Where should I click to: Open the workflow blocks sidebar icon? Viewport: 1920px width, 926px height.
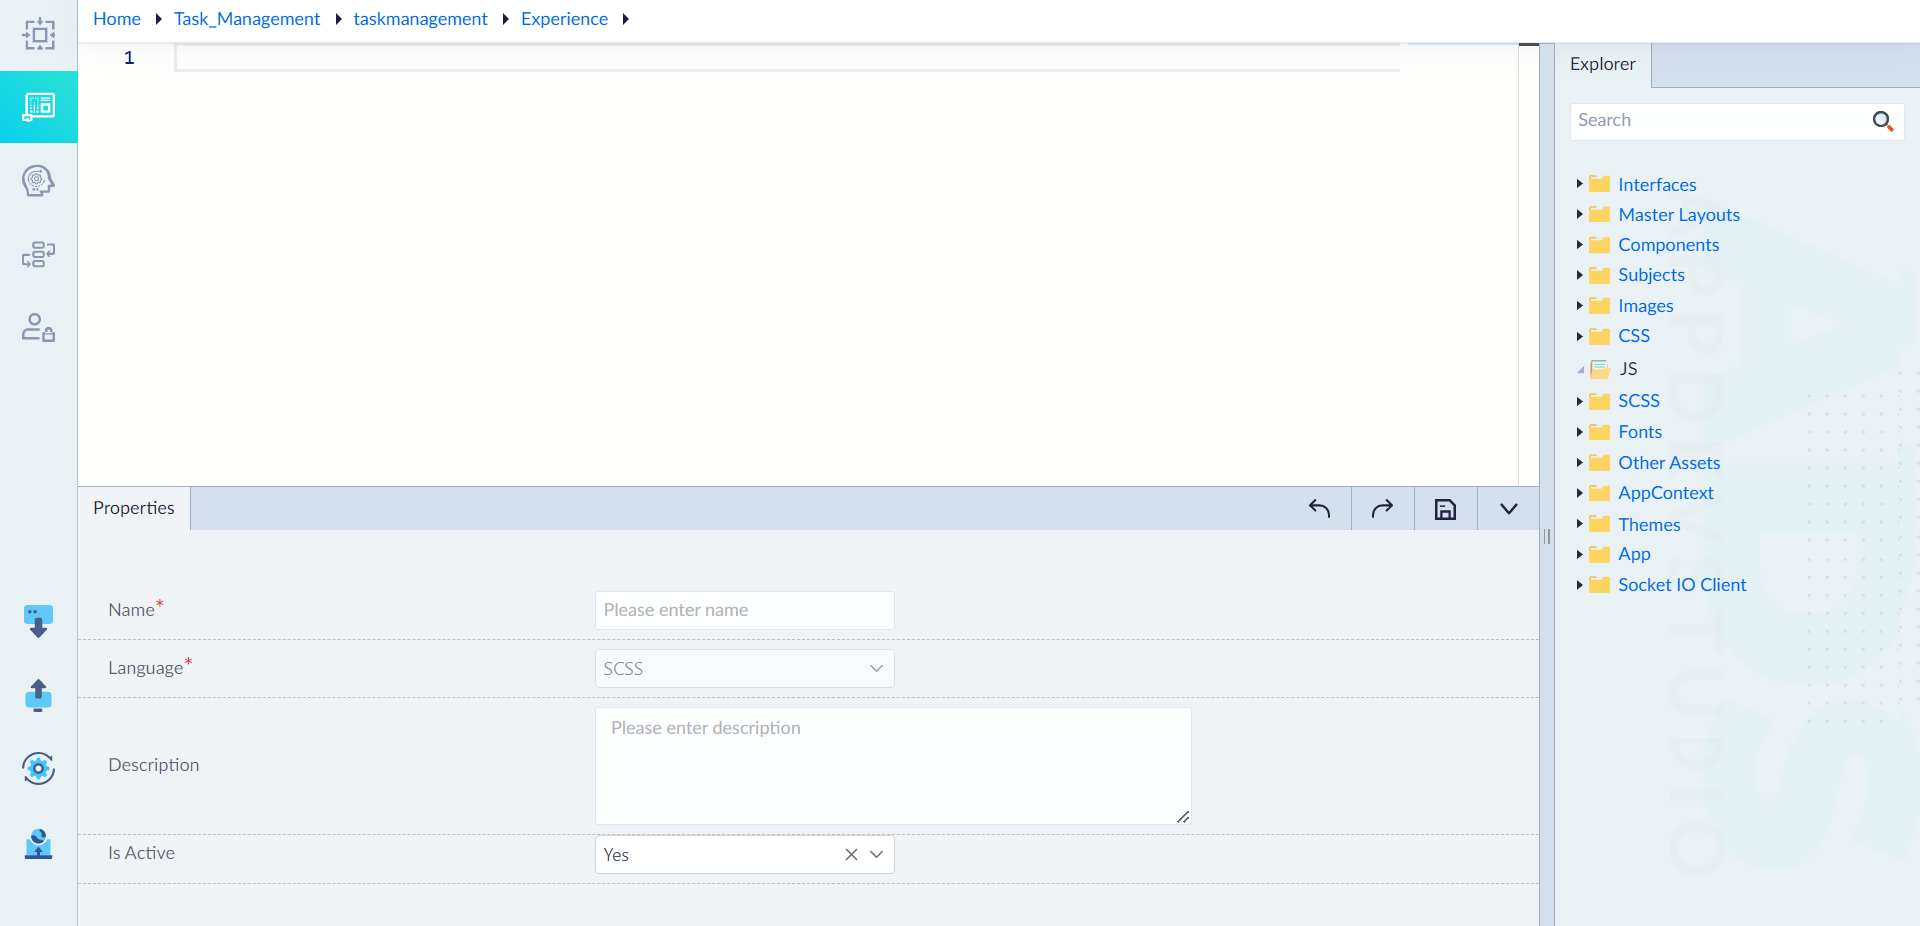[x=38, y=254]
